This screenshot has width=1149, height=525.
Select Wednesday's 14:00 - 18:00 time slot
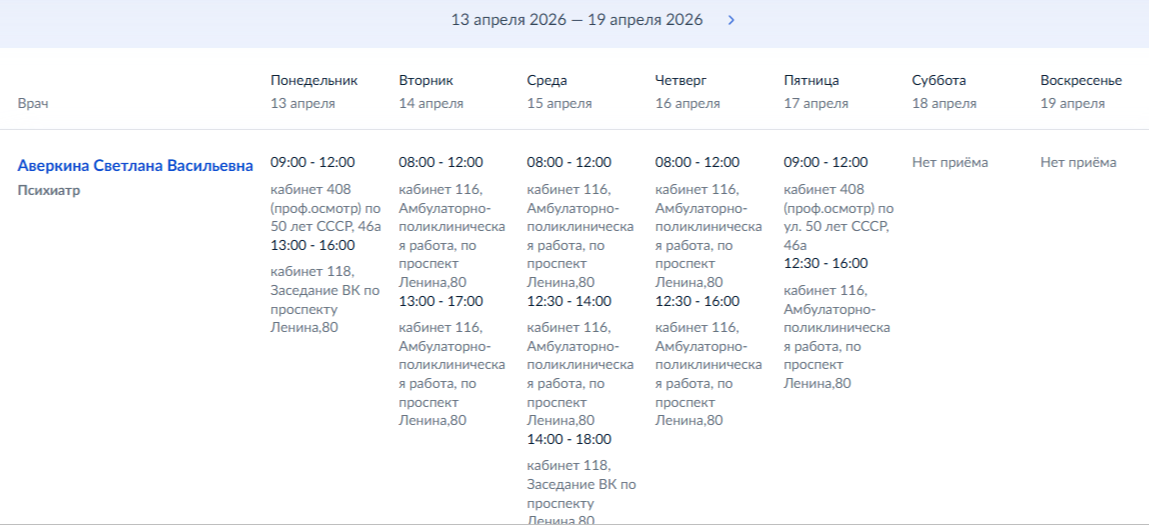point(569,439)
